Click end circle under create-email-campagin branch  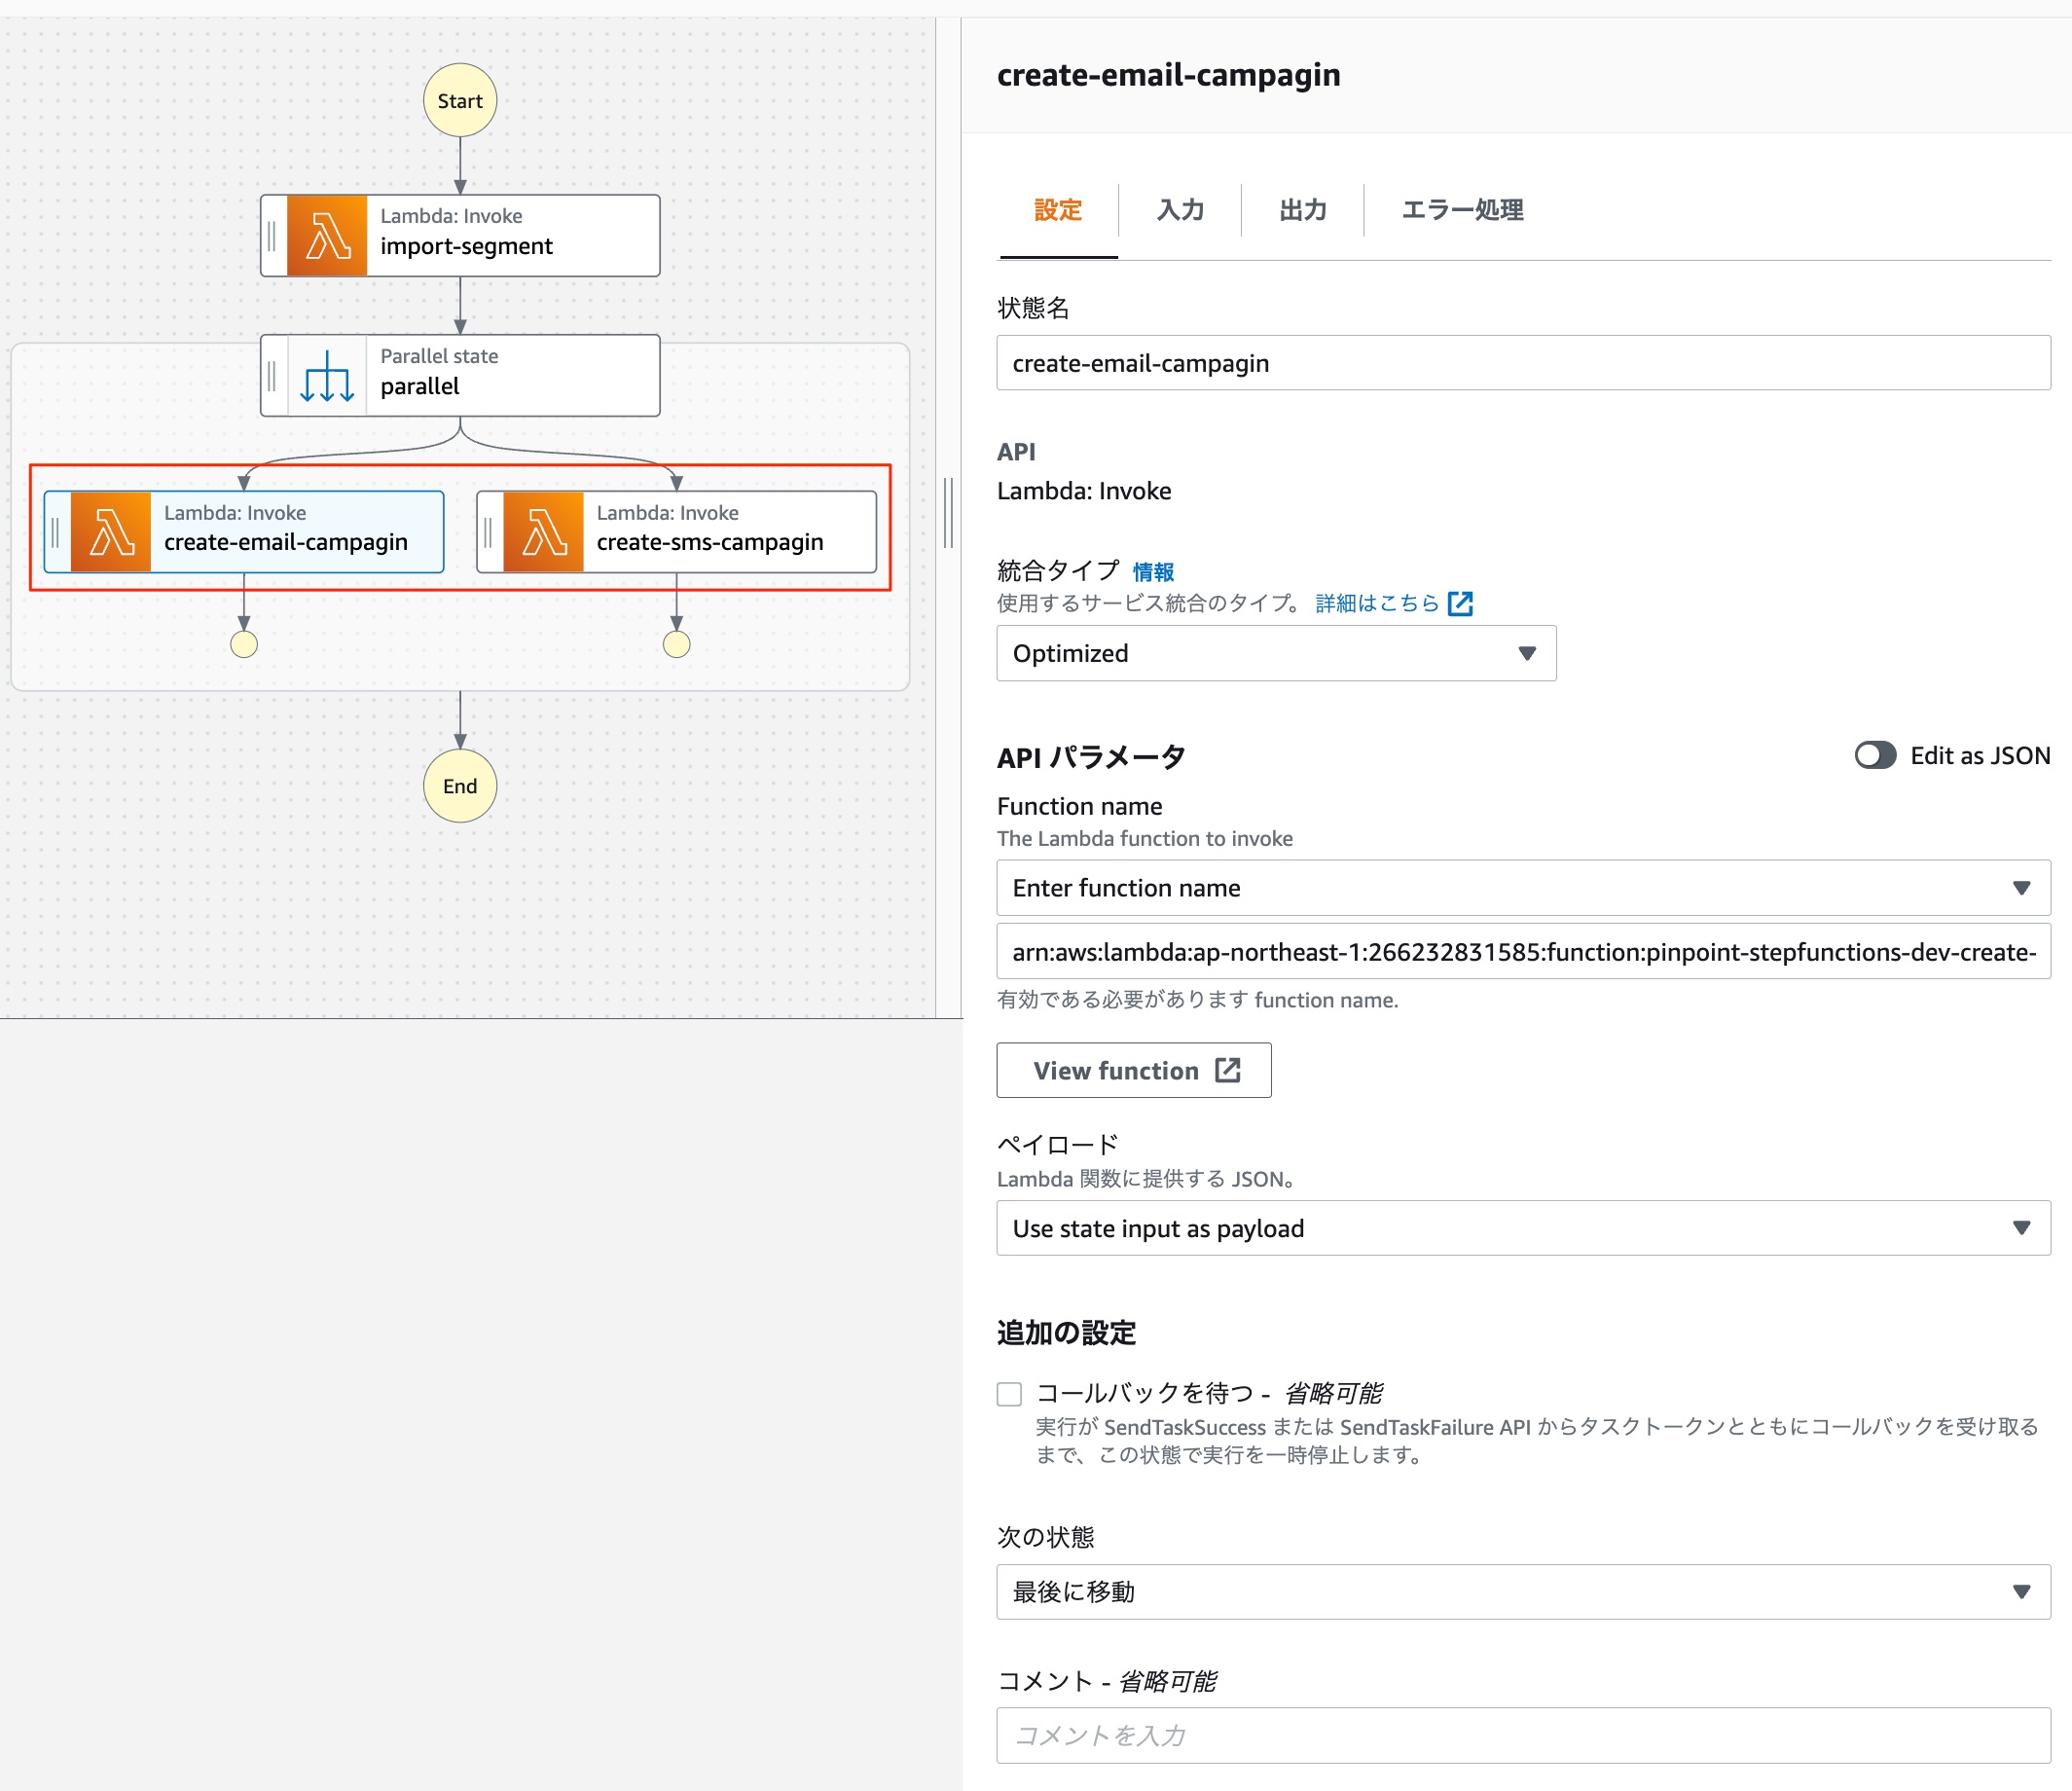click(244, 644)
